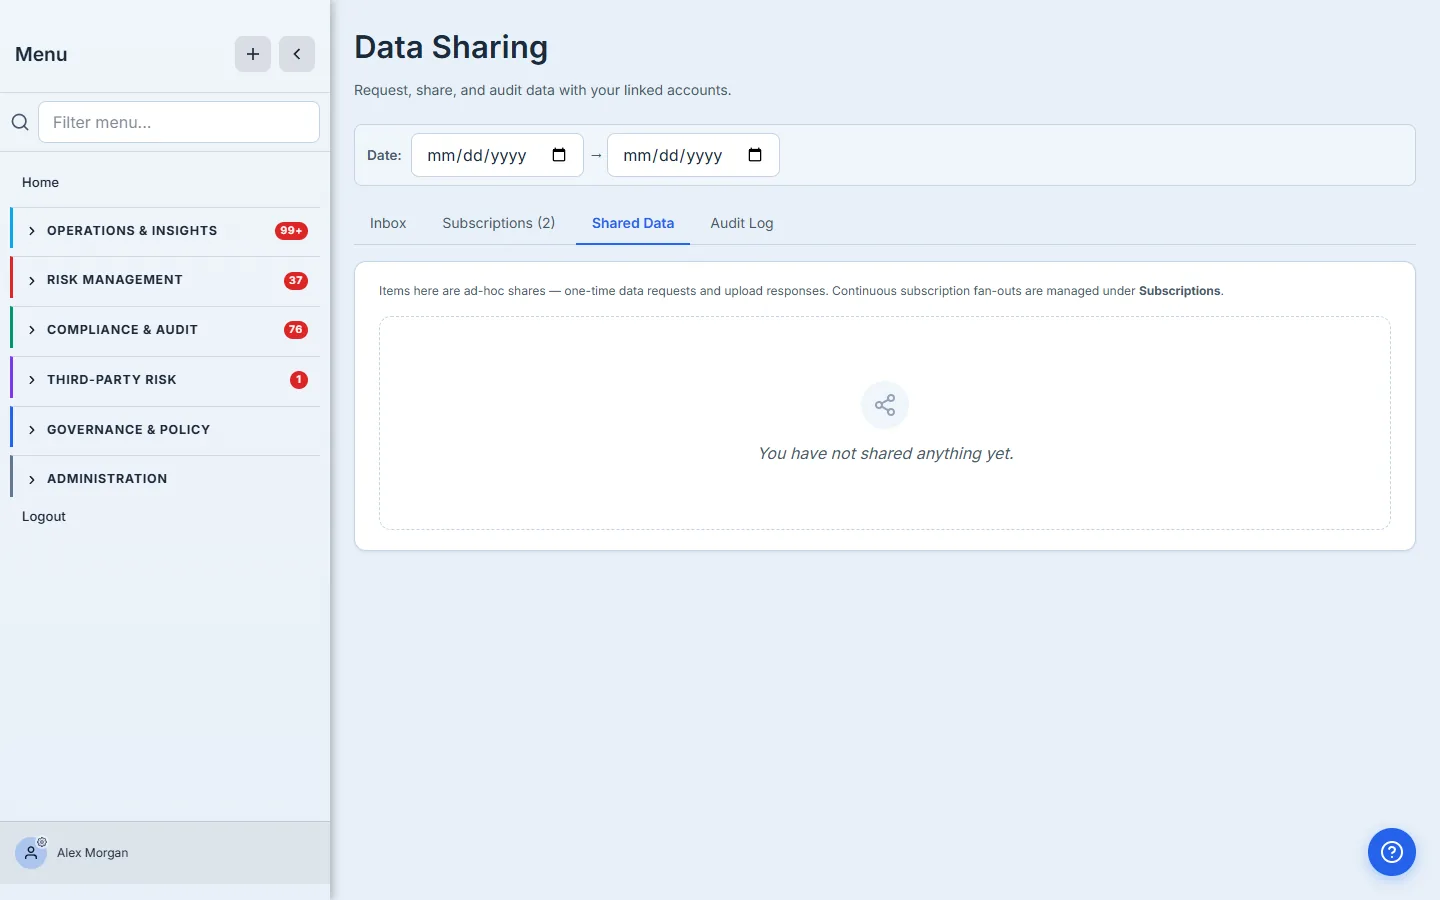The height and width of the screenshot is (900, 1440).
Task: Expand Risk Management chevron
Action: coord(32,281)
